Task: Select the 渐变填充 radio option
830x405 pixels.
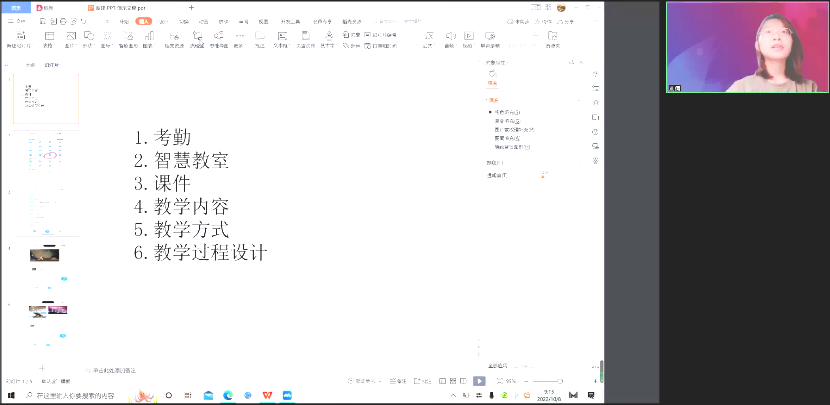Action: [x=489, y=121]
